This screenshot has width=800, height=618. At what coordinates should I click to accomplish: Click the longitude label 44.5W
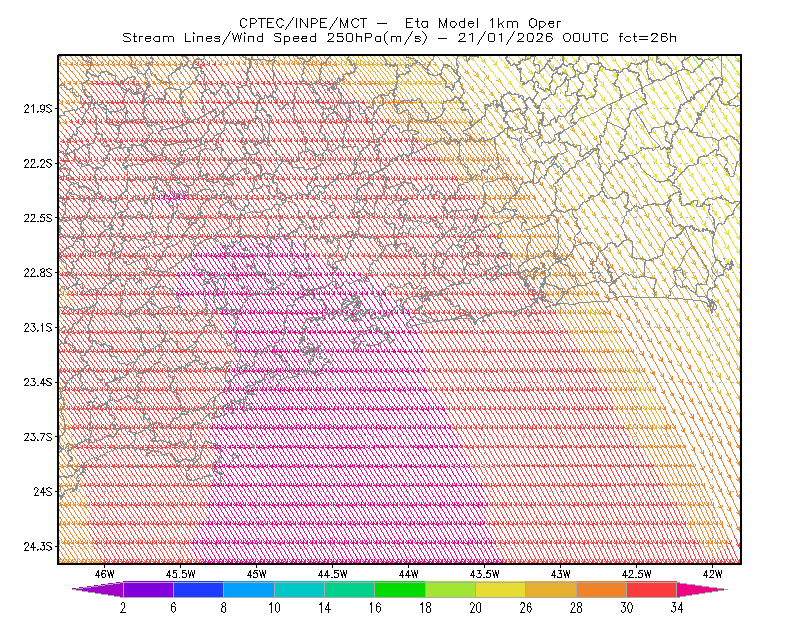pos(333,574)
